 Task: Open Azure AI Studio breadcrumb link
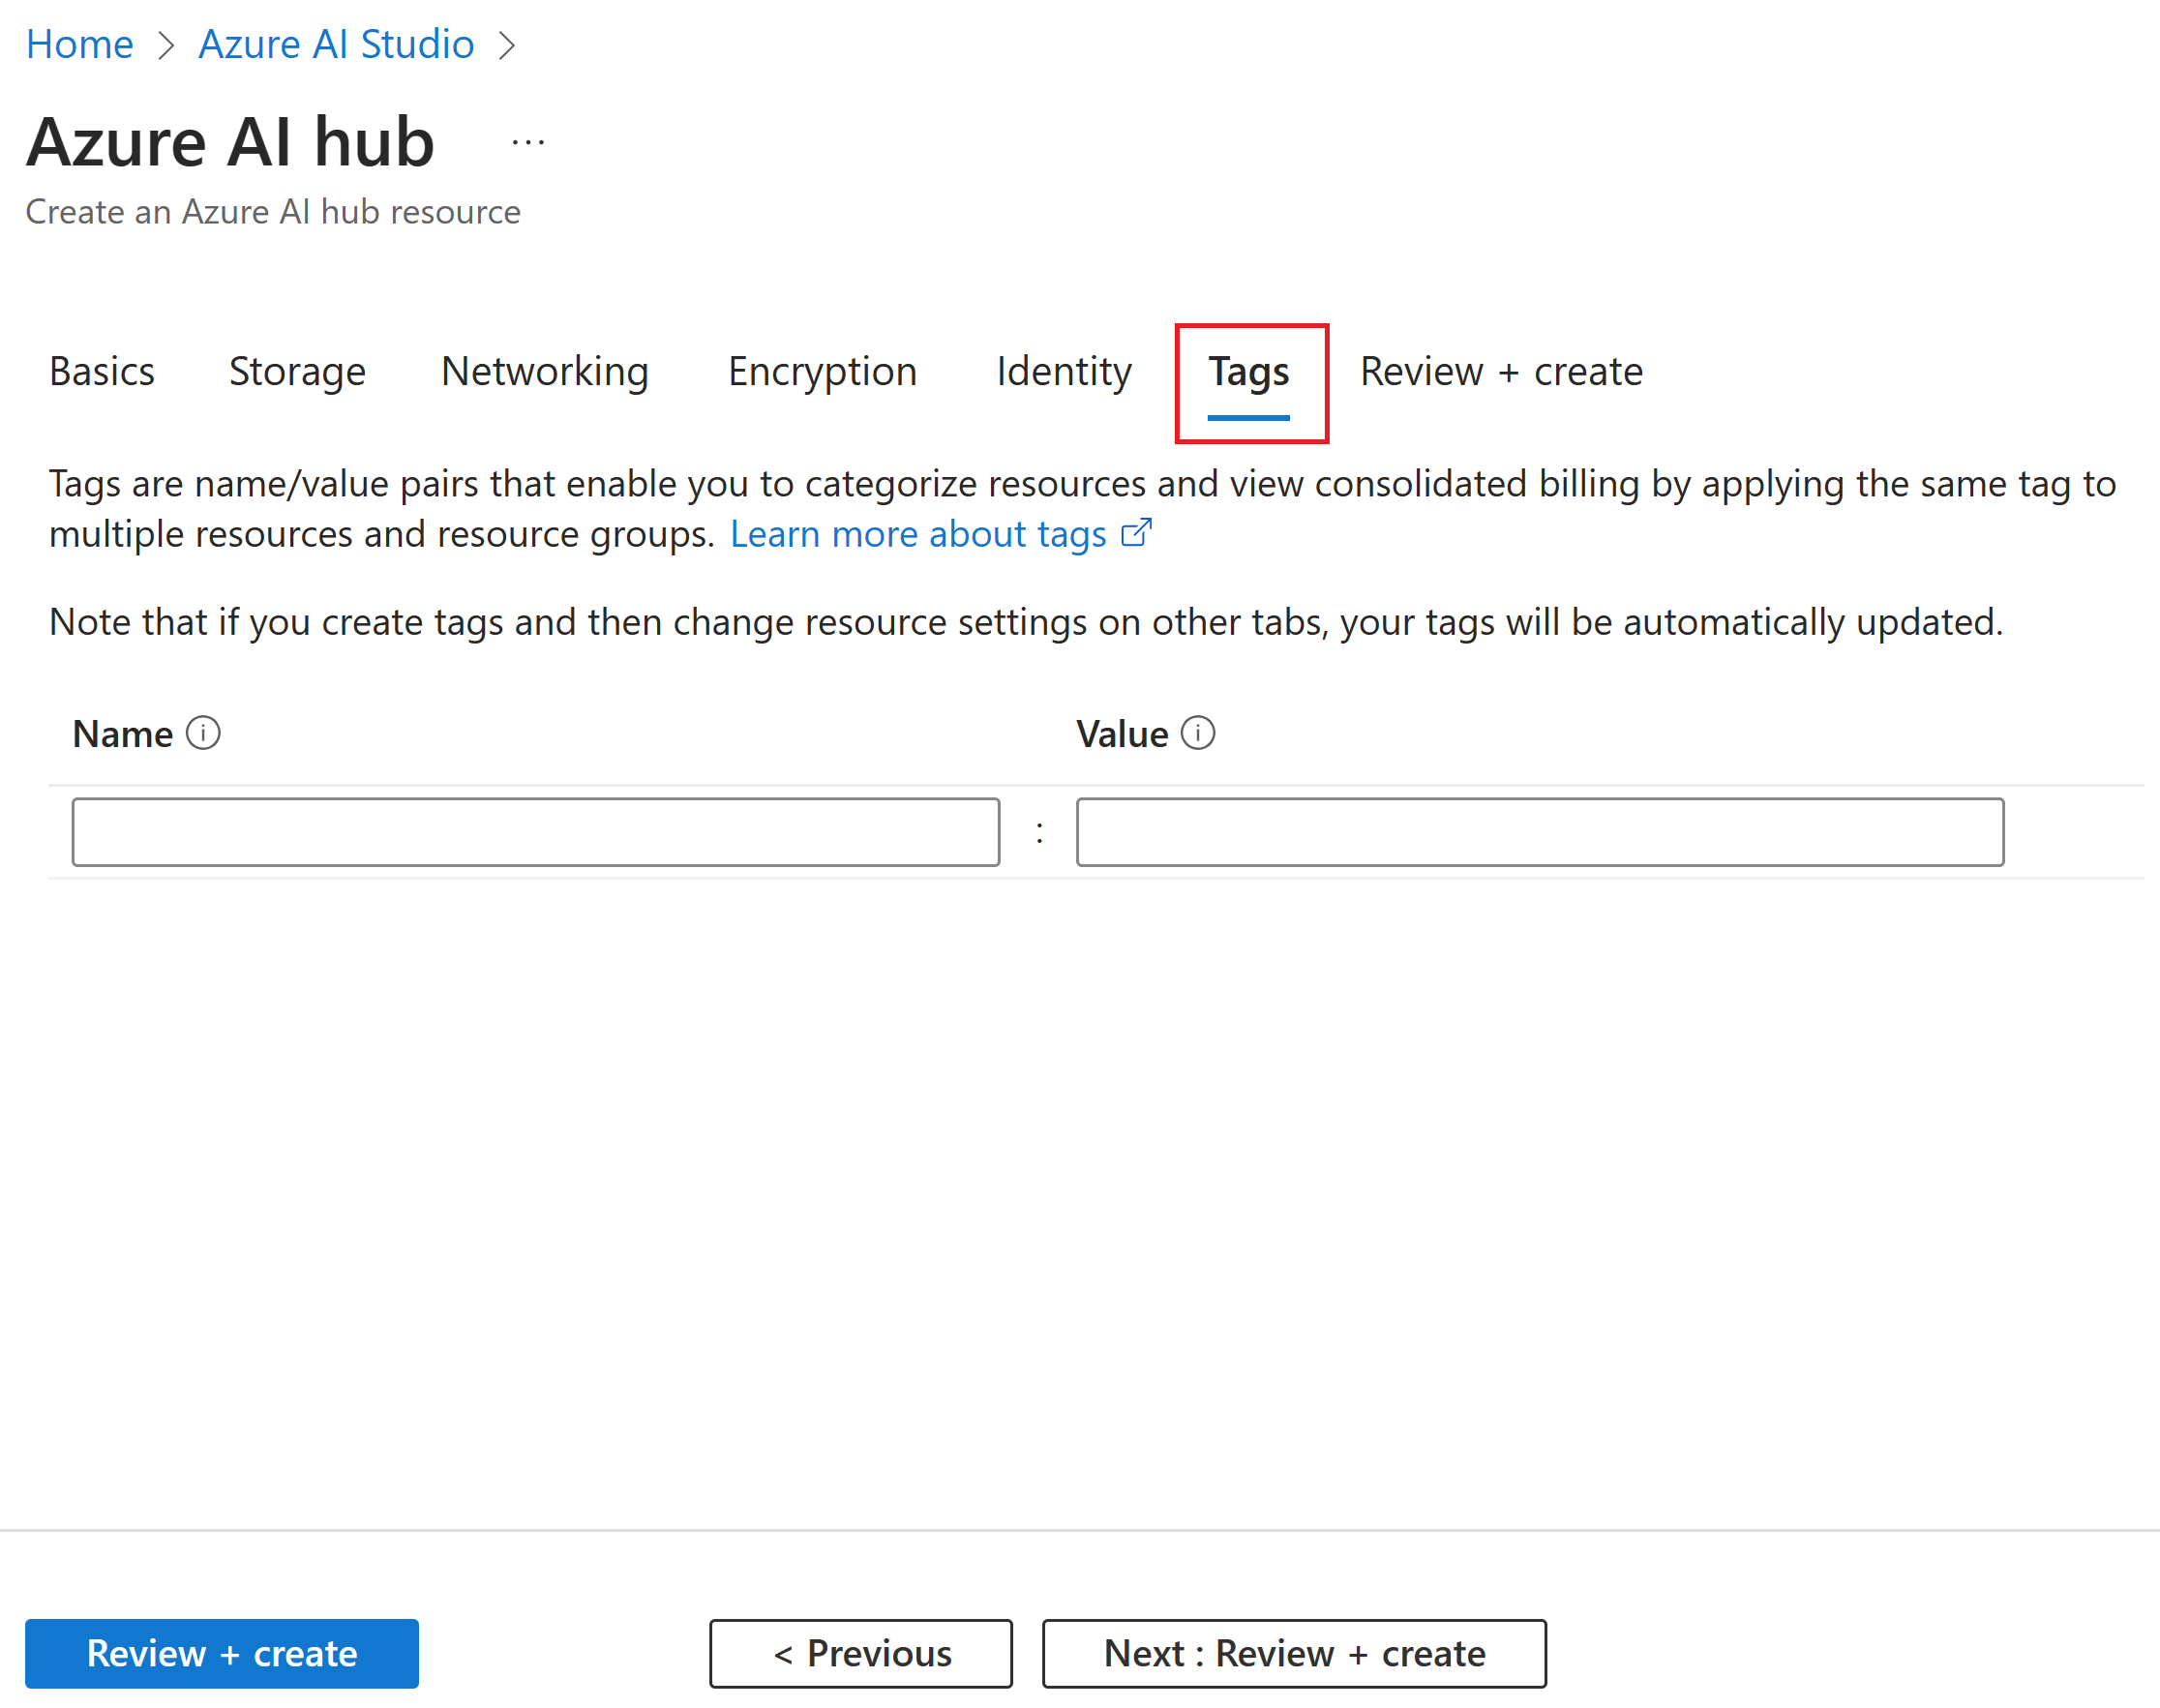coord(336,44)
